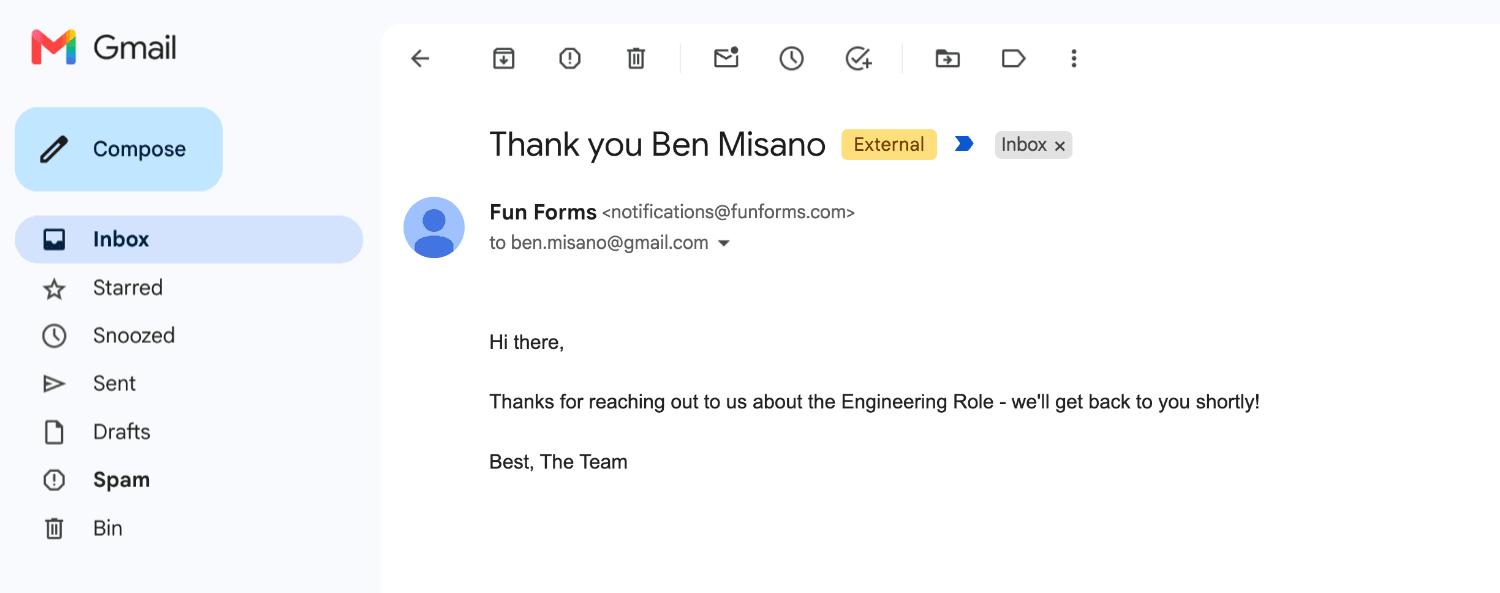Archive this email
The height and width of the screenshot is (593, 1500).
(x=504, y=59)
